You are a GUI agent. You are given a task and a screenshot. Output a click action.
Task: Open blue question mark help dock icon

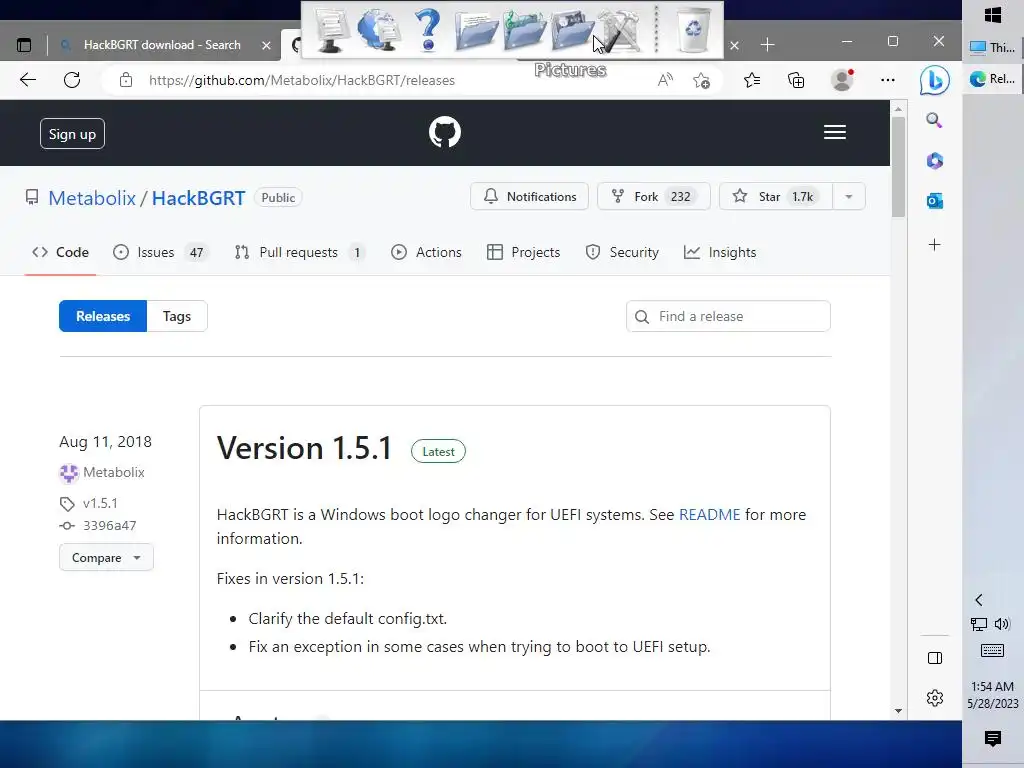(x=428, y=29)
